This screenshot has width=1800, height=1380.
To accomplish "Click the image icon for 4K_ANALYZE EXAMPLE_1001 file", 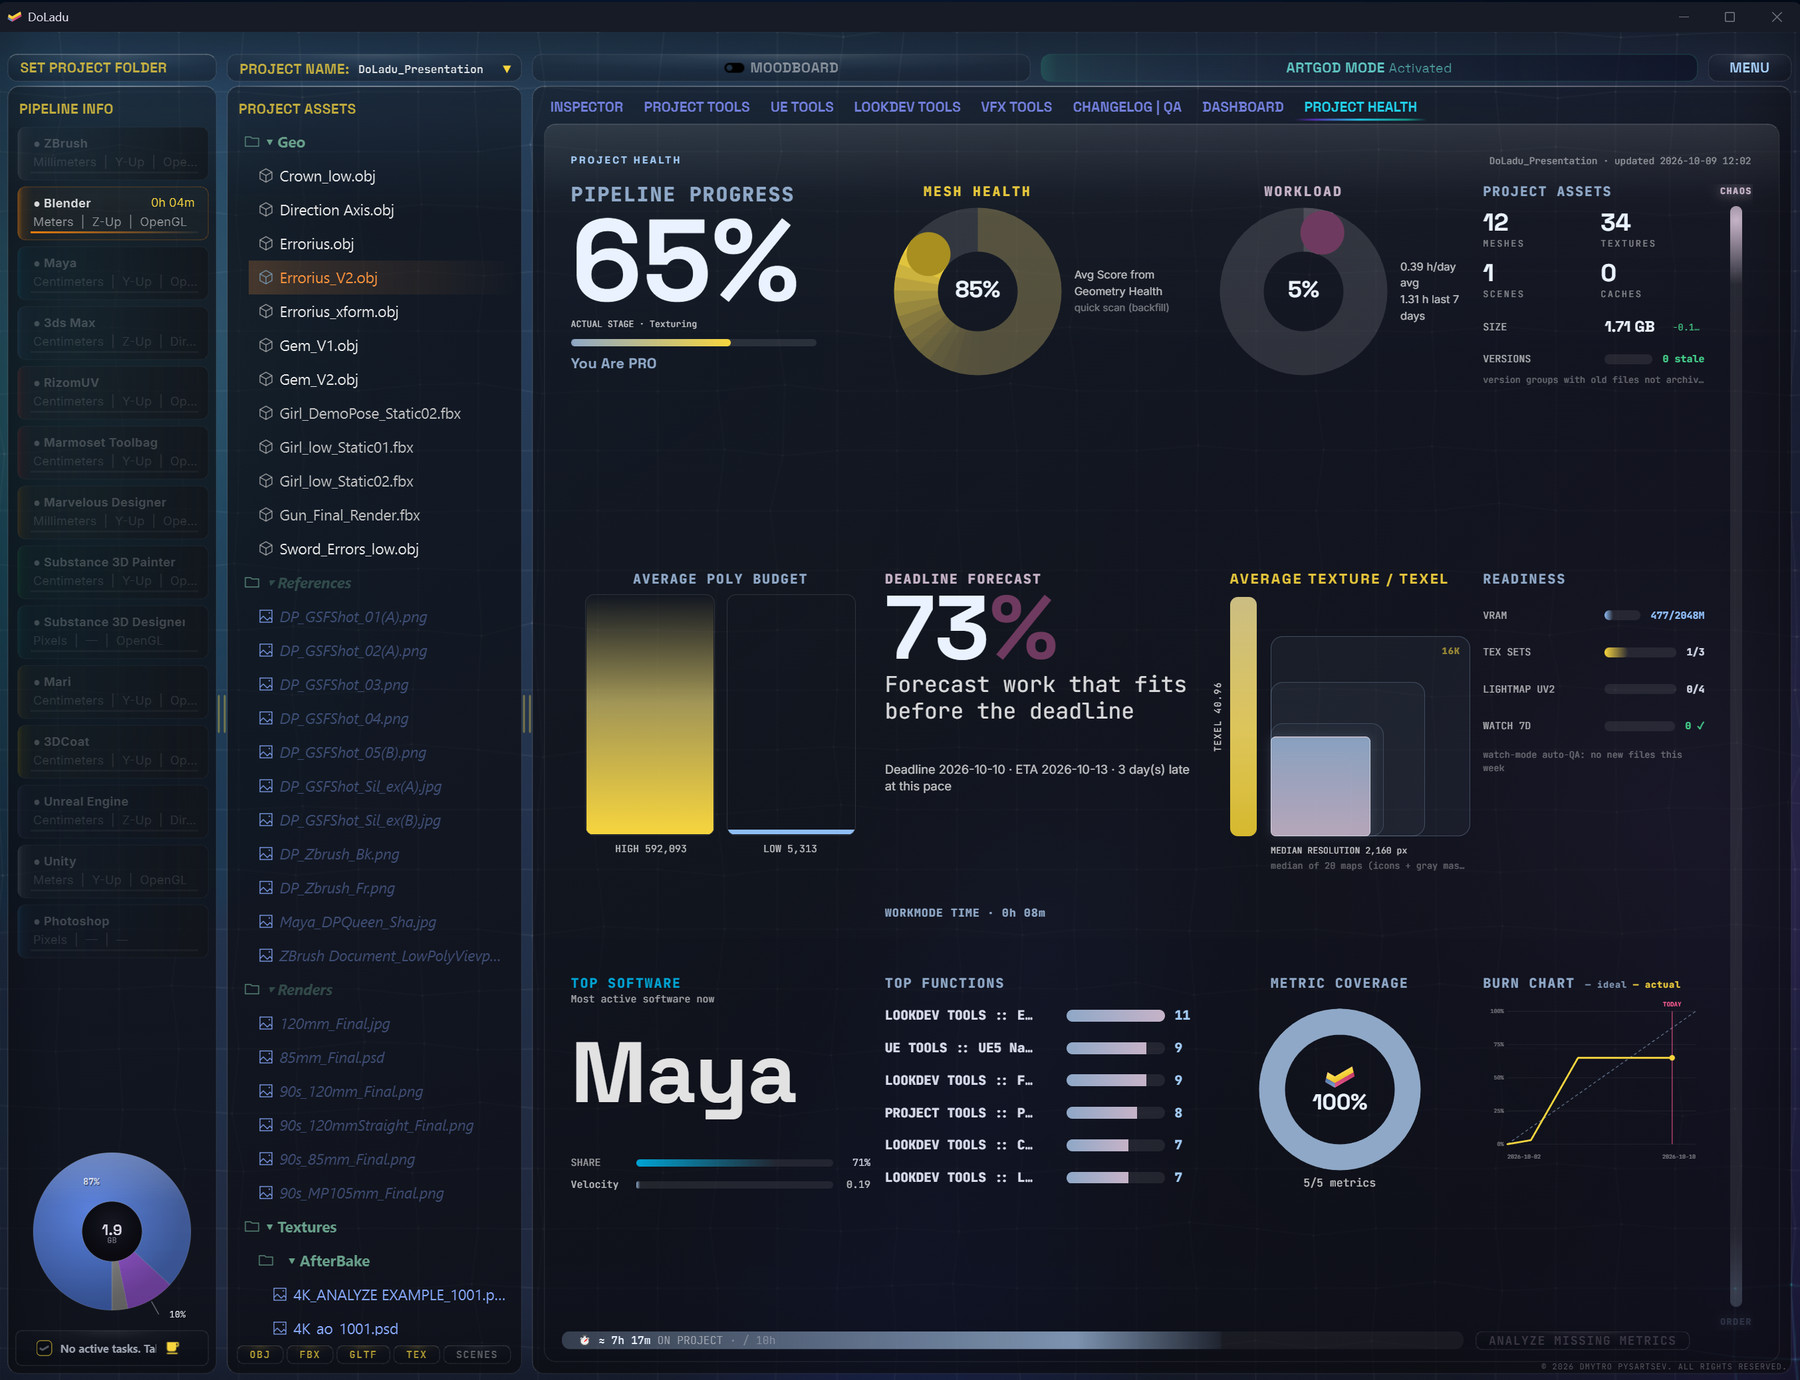I will [x=280, y=1295].
